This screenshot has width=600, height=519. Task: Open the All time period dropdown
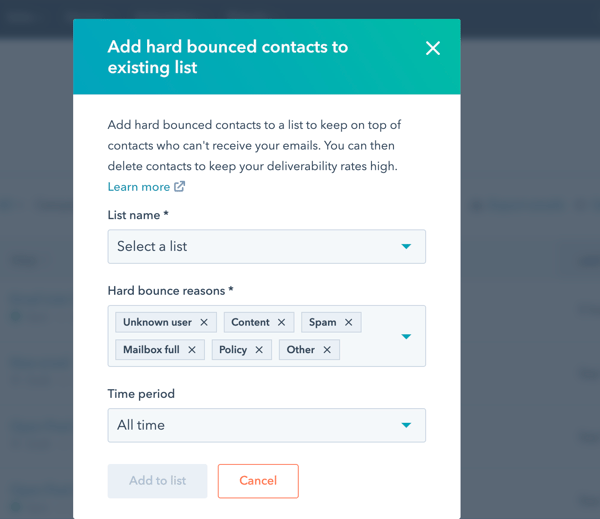(266, 425)
